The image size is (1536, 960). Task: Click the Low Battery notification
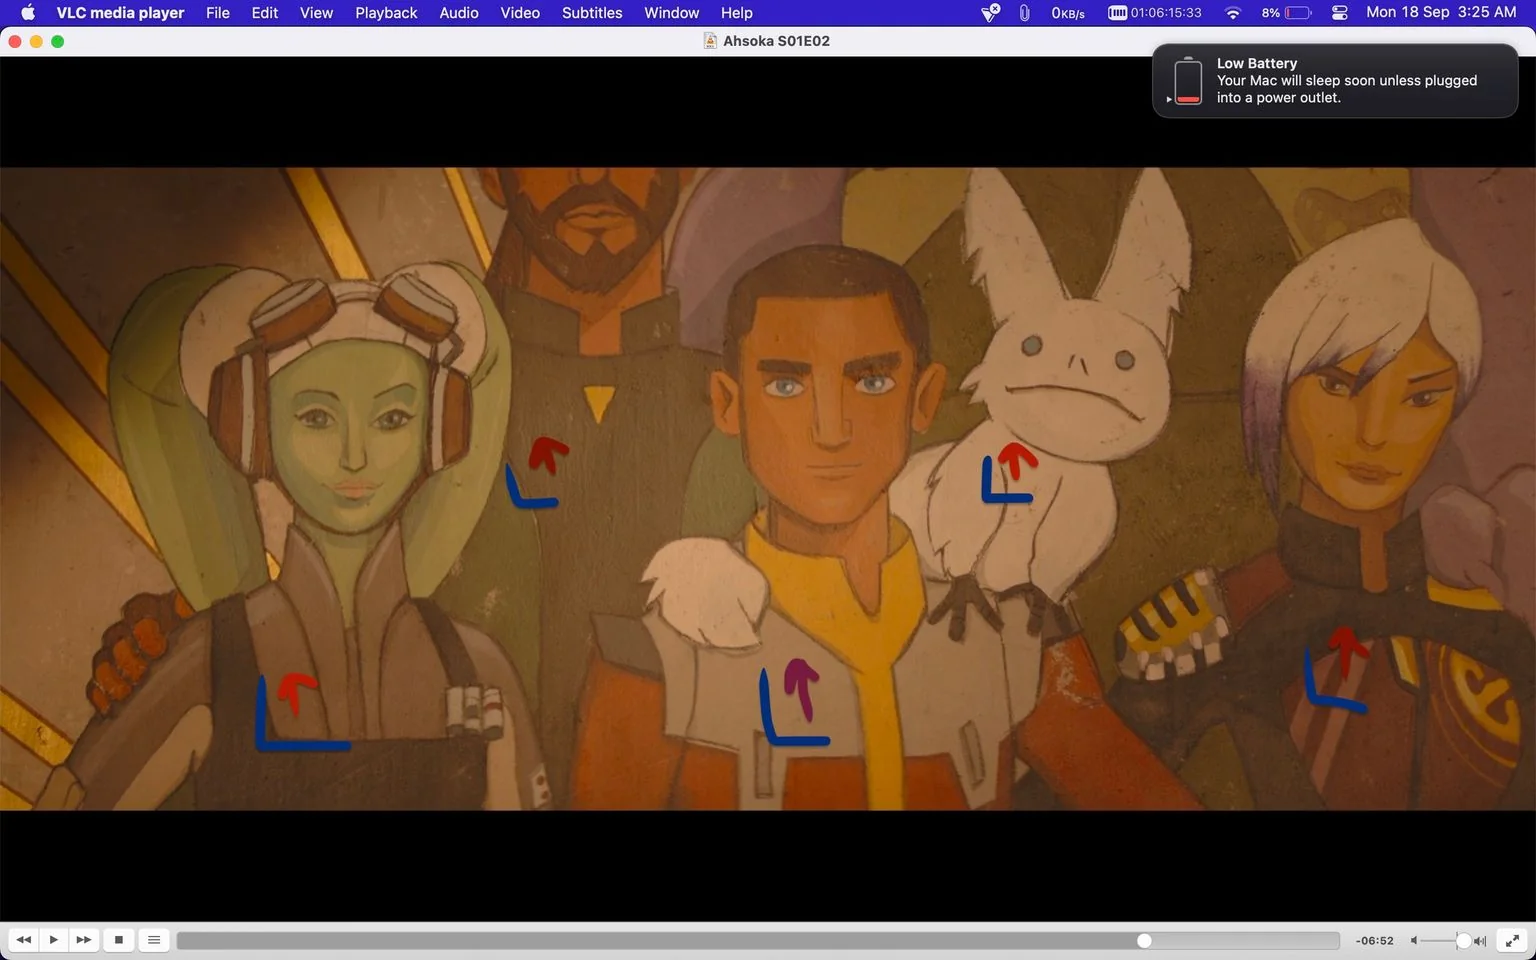coord(1335,80)
